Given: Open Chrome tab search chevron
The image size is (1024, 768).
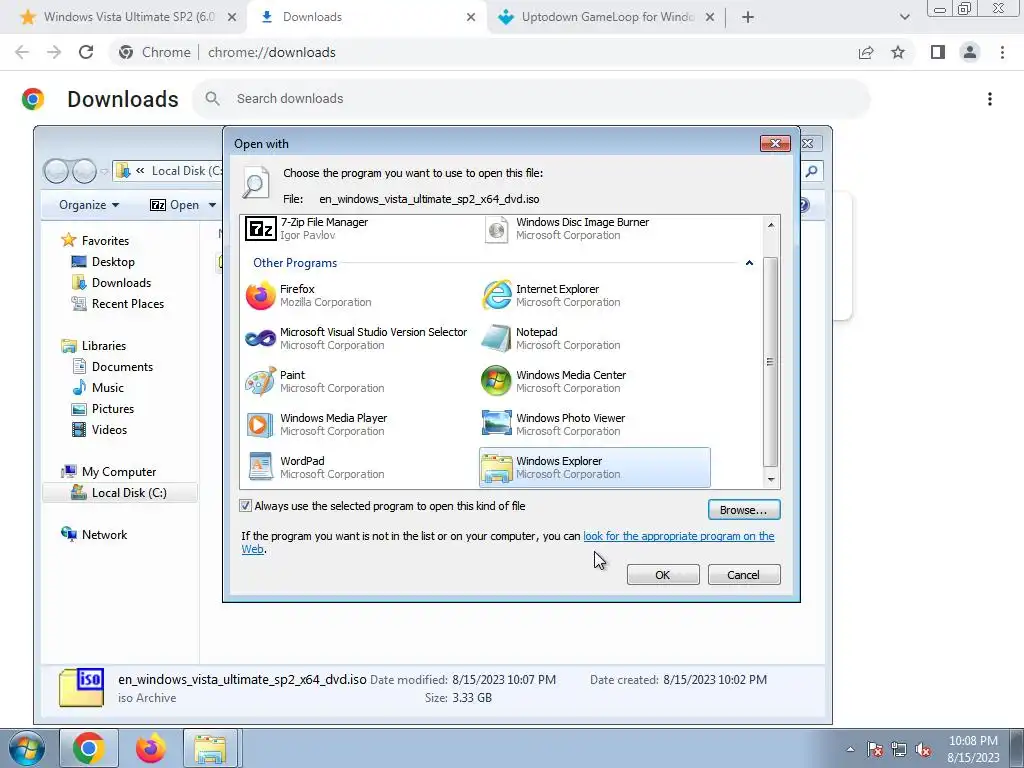Looking at the screenshot, I should tap(904, 17).
